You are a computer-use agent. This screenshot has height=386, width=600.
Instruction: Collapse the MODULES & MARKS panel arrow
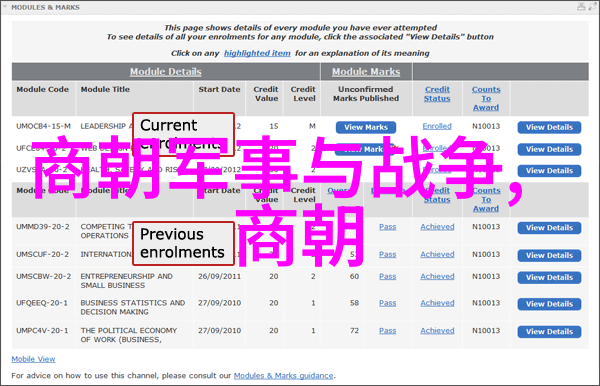pyautogui.click(x=5, y=7)
